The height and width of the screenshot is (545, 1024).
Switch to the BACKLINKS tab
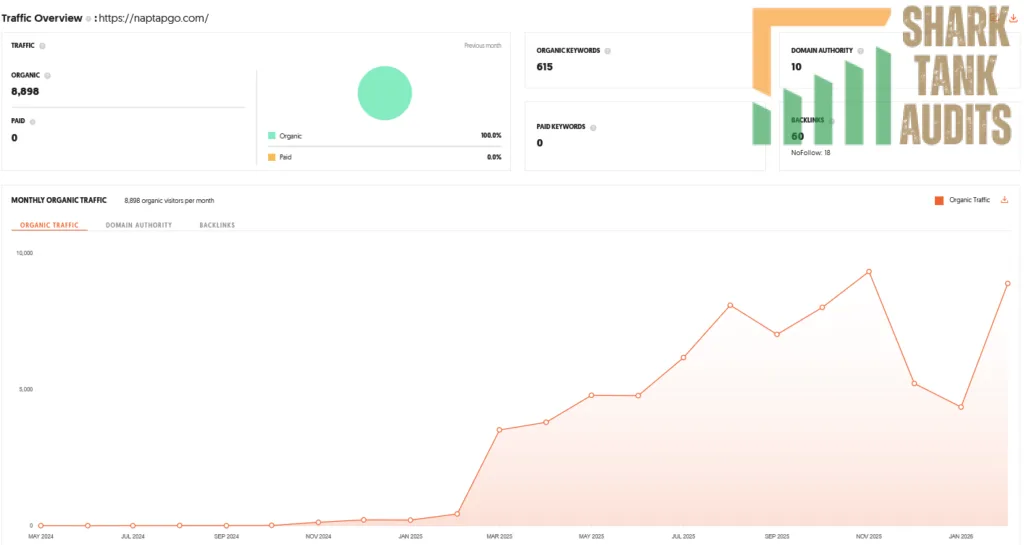217,225
